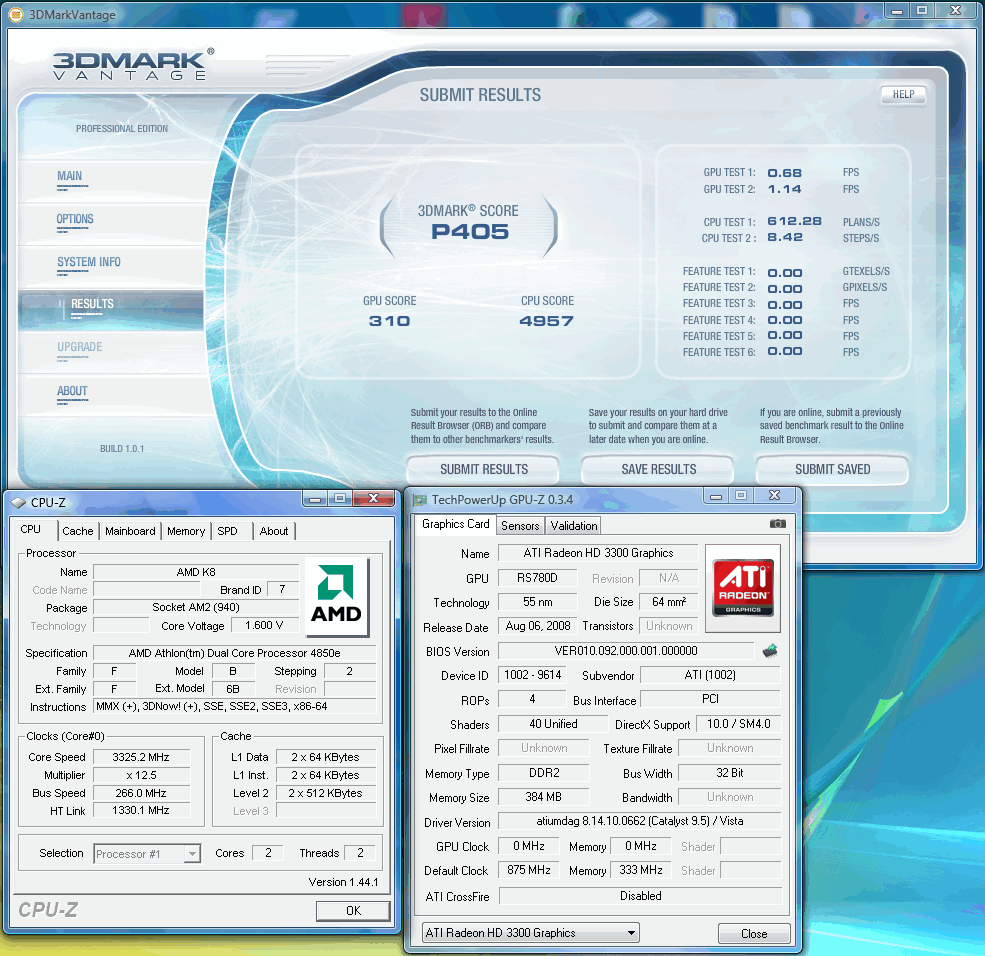Click the AMD logo in CPU-Z
Viewport: 985px width, 956px height.
336,595
